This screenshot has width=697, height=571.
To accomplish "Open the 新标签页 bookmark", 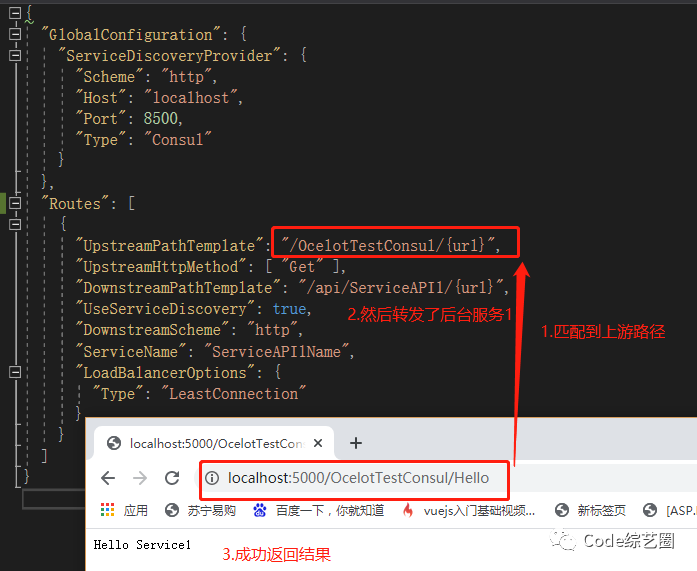I will (x=590, y=510).
